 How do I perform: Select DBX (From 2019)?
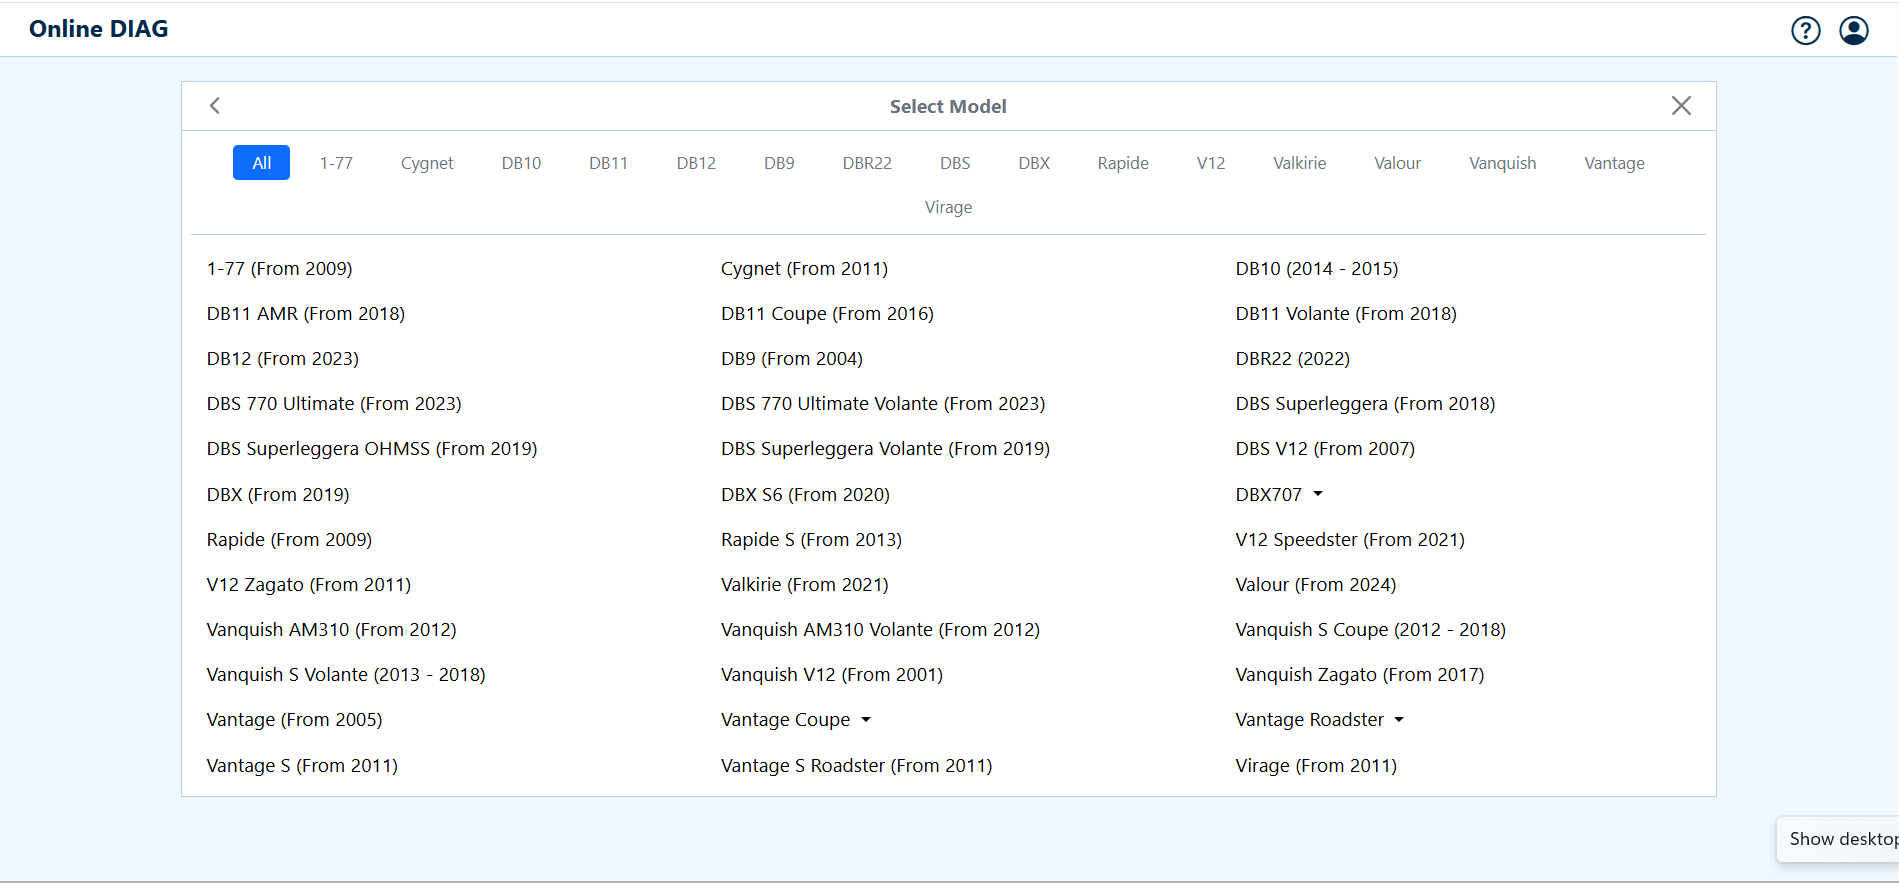tap(277, 495)
